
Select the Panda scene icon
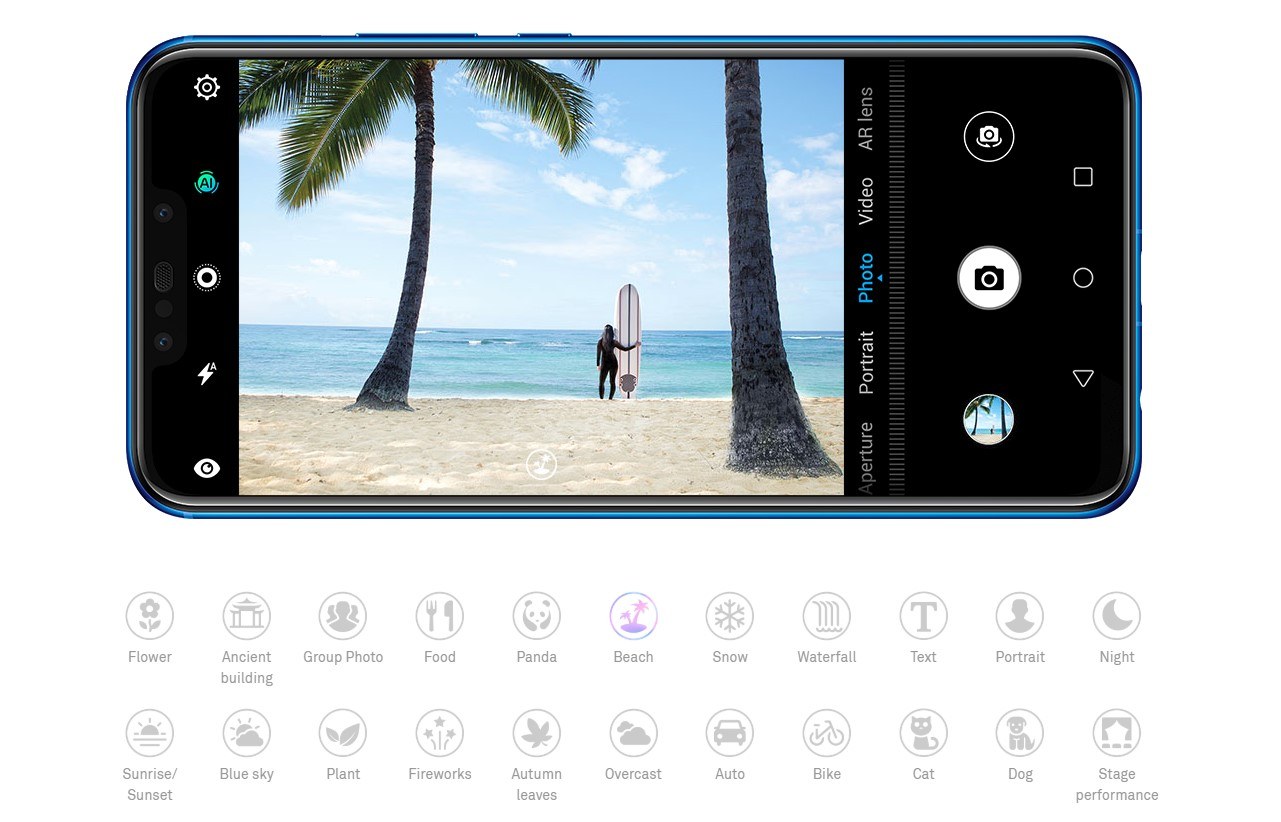537,616
